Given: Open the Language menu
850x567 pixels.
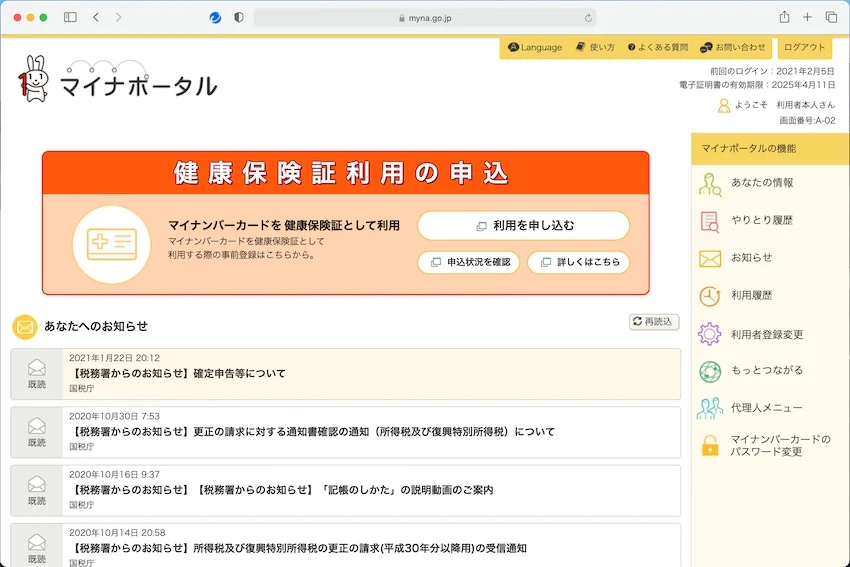Looking at the screenshot, I should (535, 47).
